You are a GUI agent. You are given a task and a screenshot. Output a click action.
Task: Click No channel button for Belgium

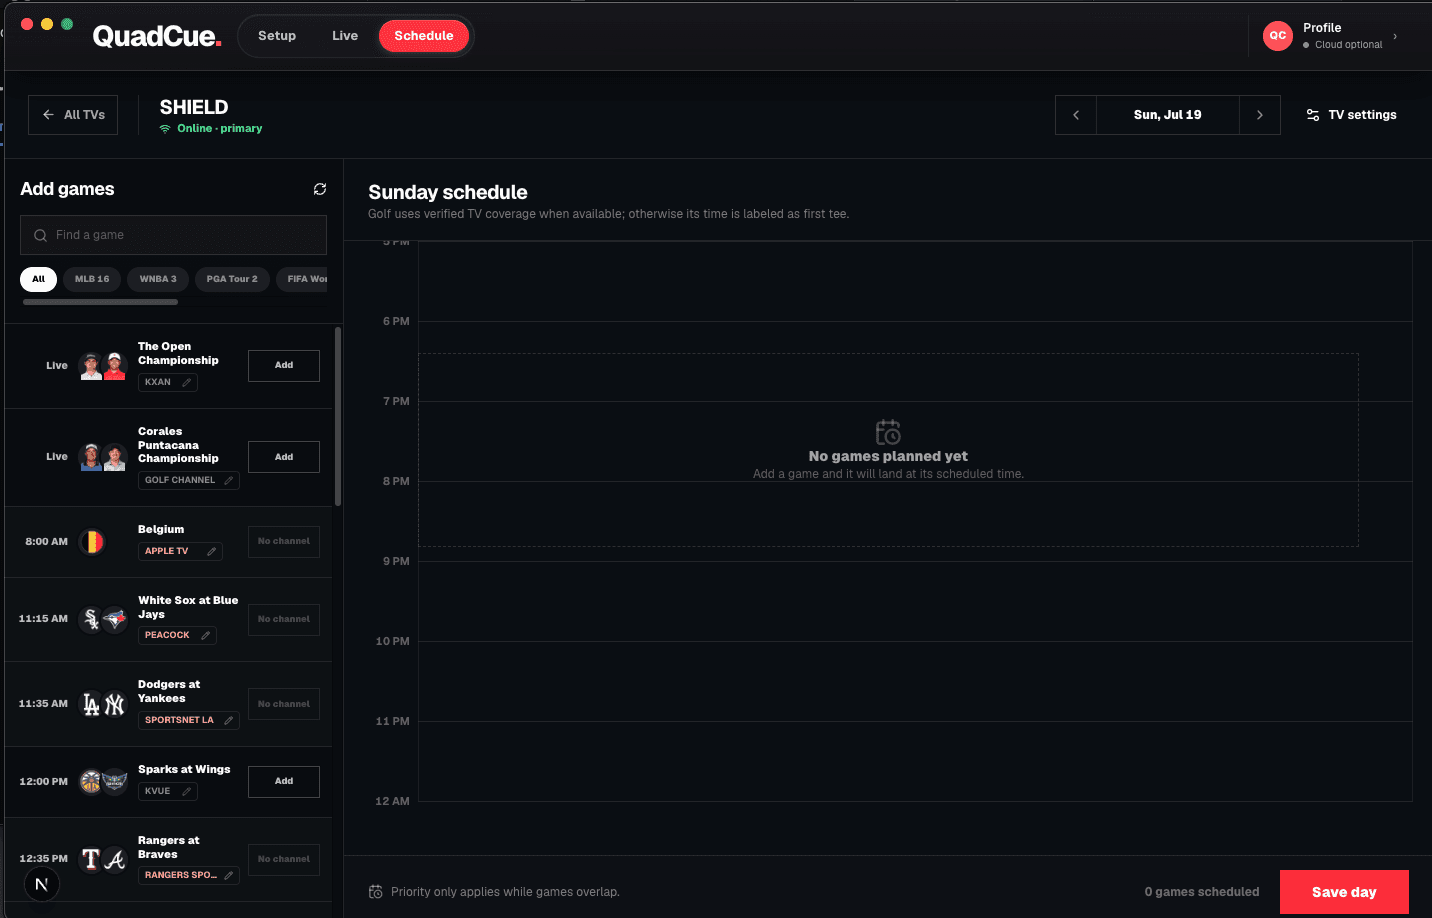tap(284, 542)
